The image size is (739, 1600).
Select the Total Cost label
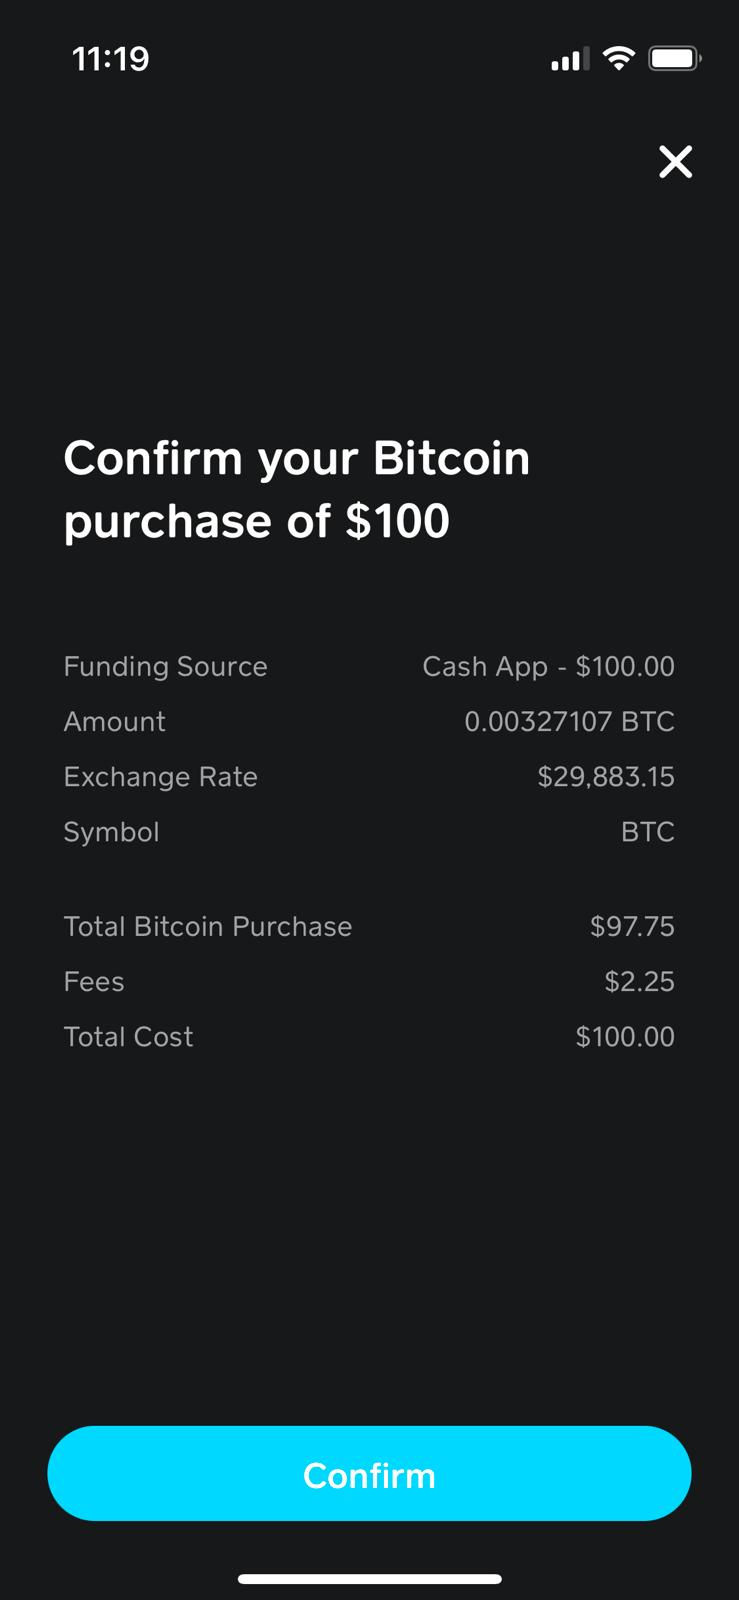[x=128, y=1037]
